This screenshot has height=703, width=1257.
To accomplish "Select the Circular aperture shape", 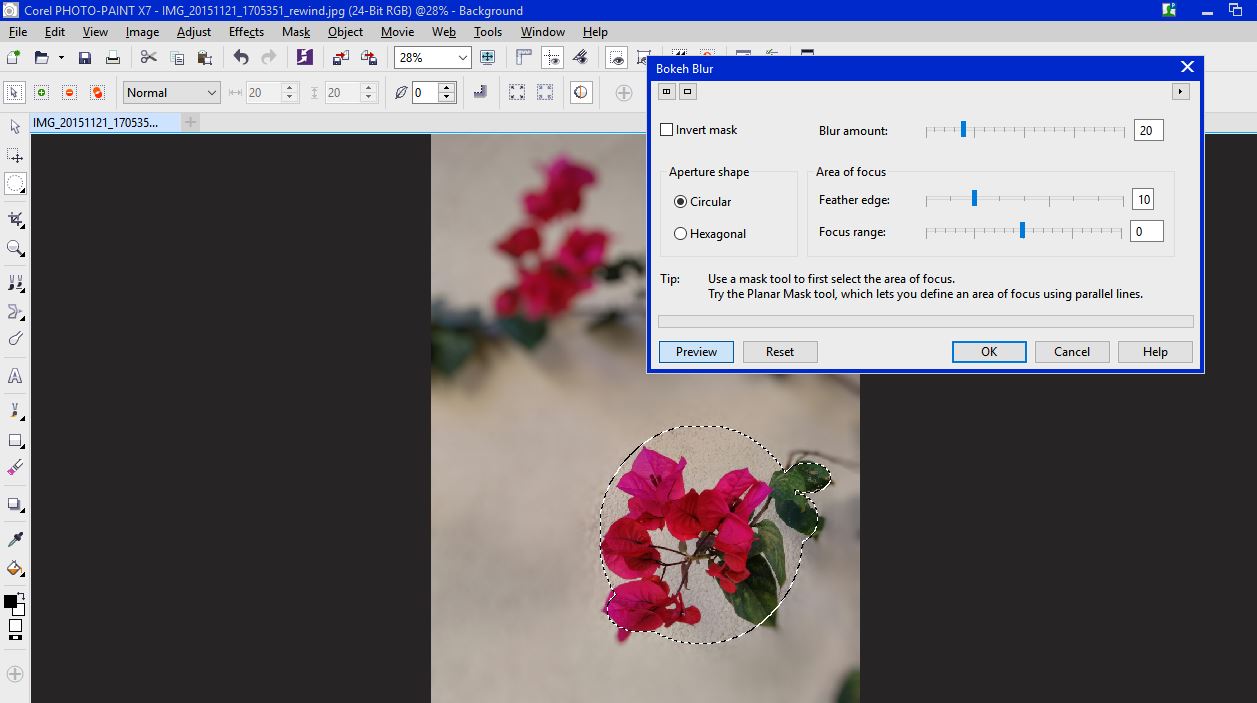I will 681,201.
